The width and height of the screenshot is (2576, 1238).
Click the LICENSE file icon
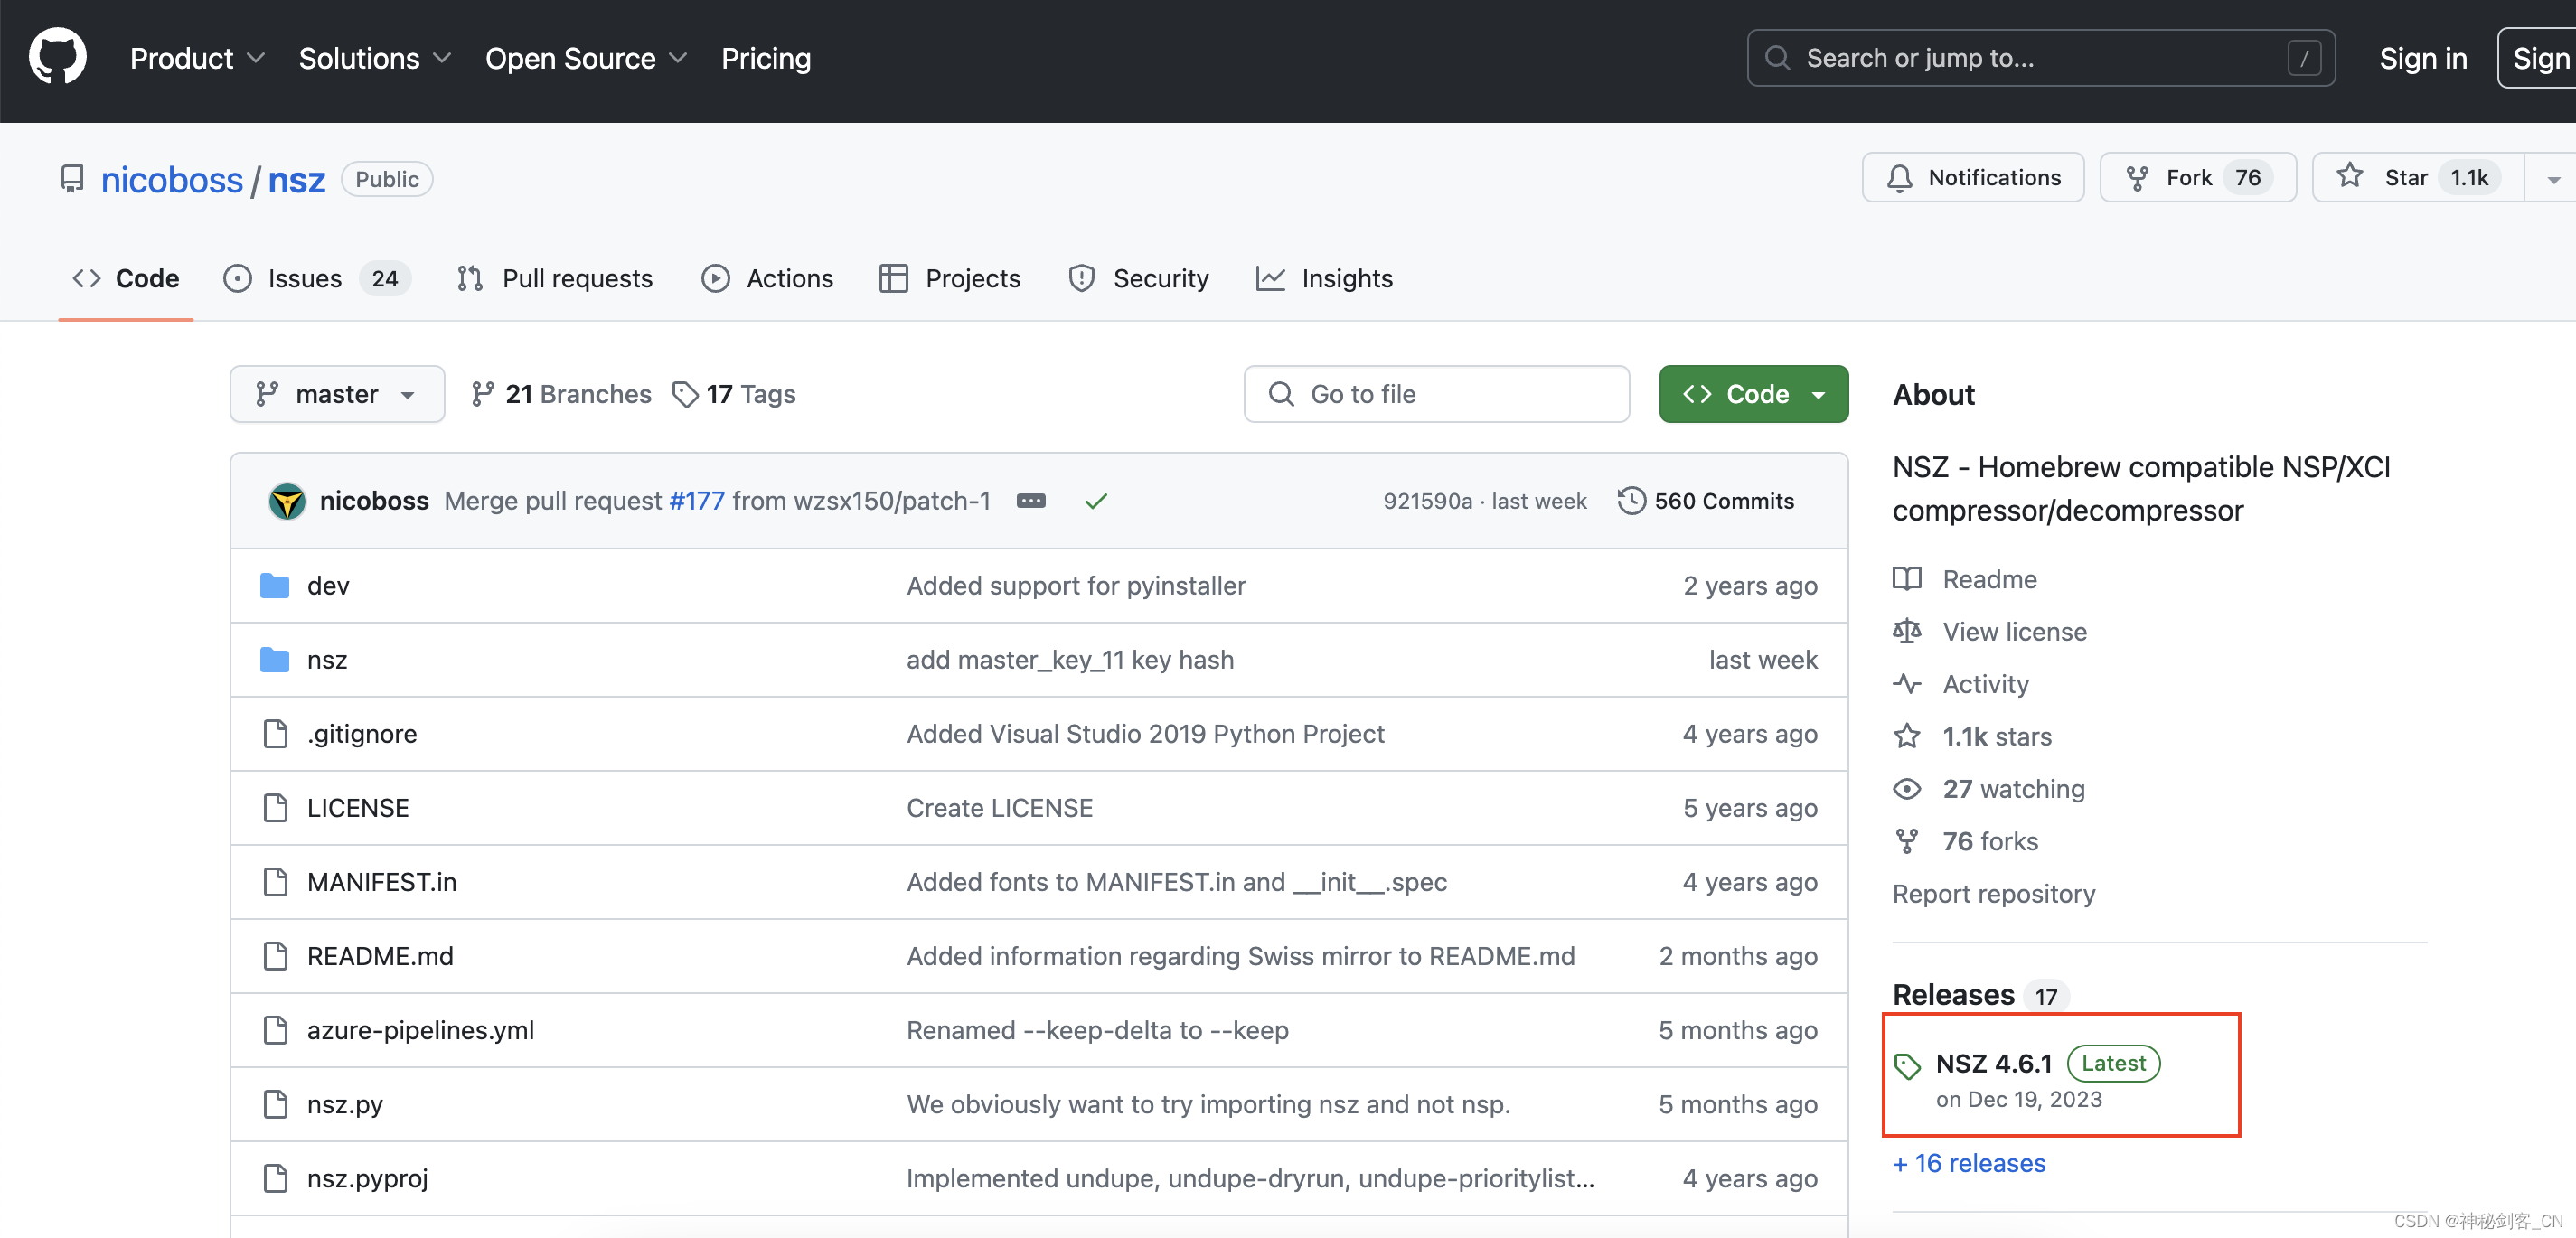(275, 808)
